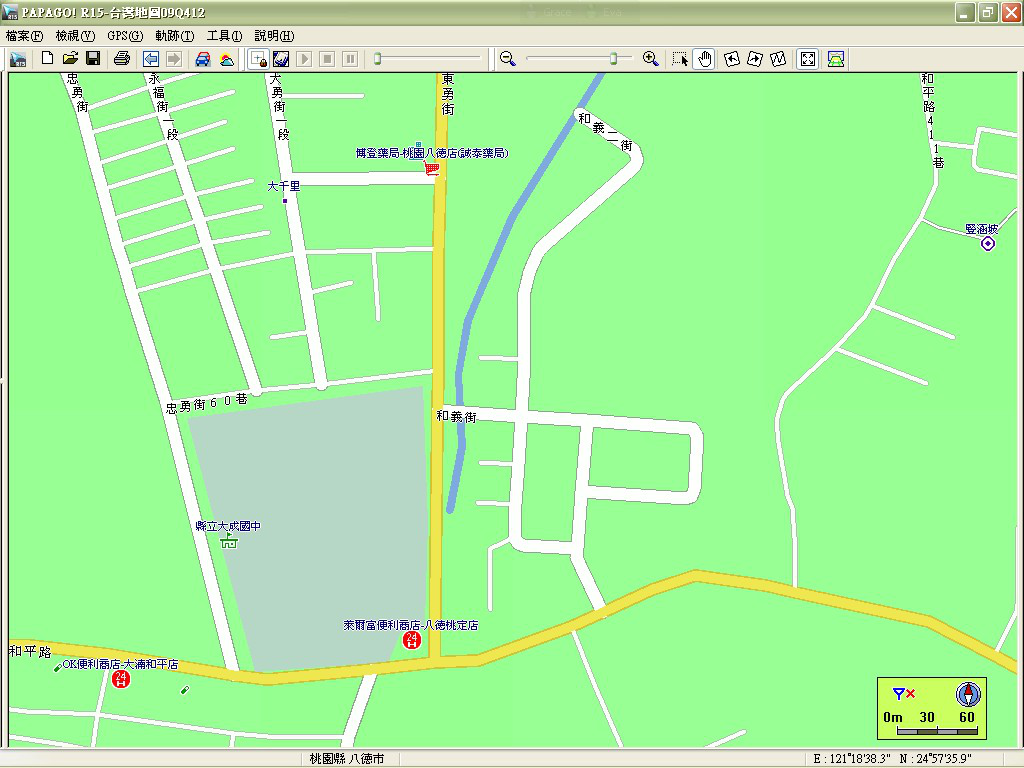Image resolution: width=1024 pixels, height=768 pixels.
Task: Toggle the locked crosshair position button
Action: pyautogui.click(x=258, y=59)
